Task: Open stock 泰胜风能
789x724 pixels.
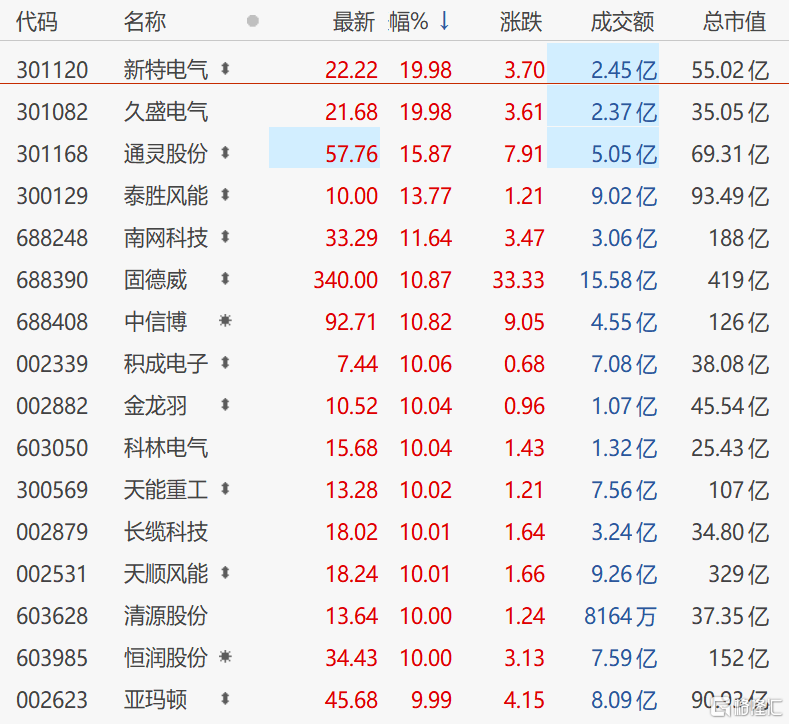Action: pos(166,195)
